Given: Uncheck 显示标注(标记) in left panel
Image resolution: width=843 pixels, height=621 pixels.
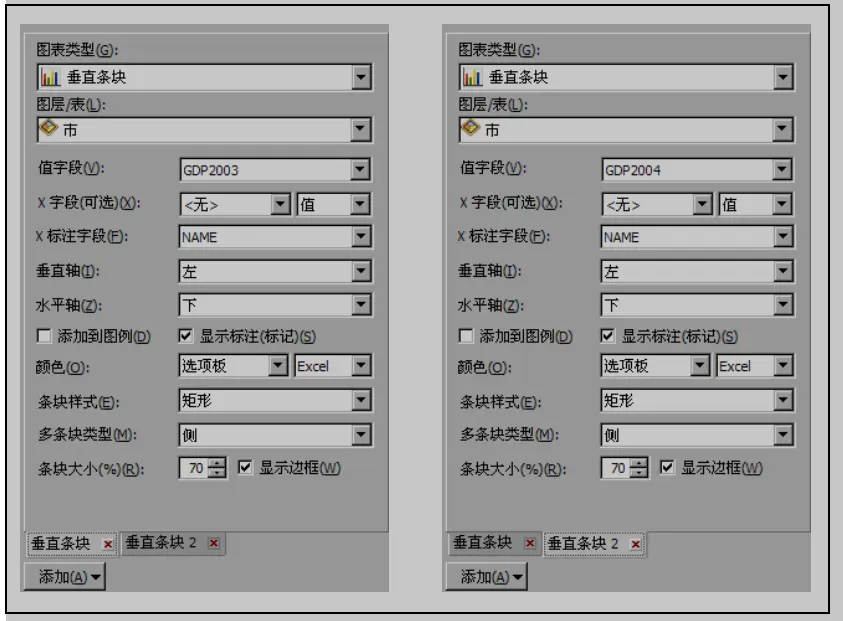Looking at the screenshot, I should click(x=185, y=336).
